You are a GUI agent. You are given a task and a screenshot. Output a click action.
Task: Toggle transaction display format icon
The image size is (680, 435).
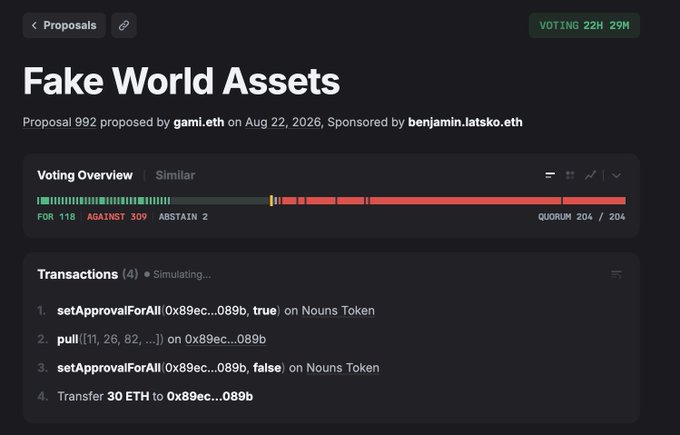(616, 275)
